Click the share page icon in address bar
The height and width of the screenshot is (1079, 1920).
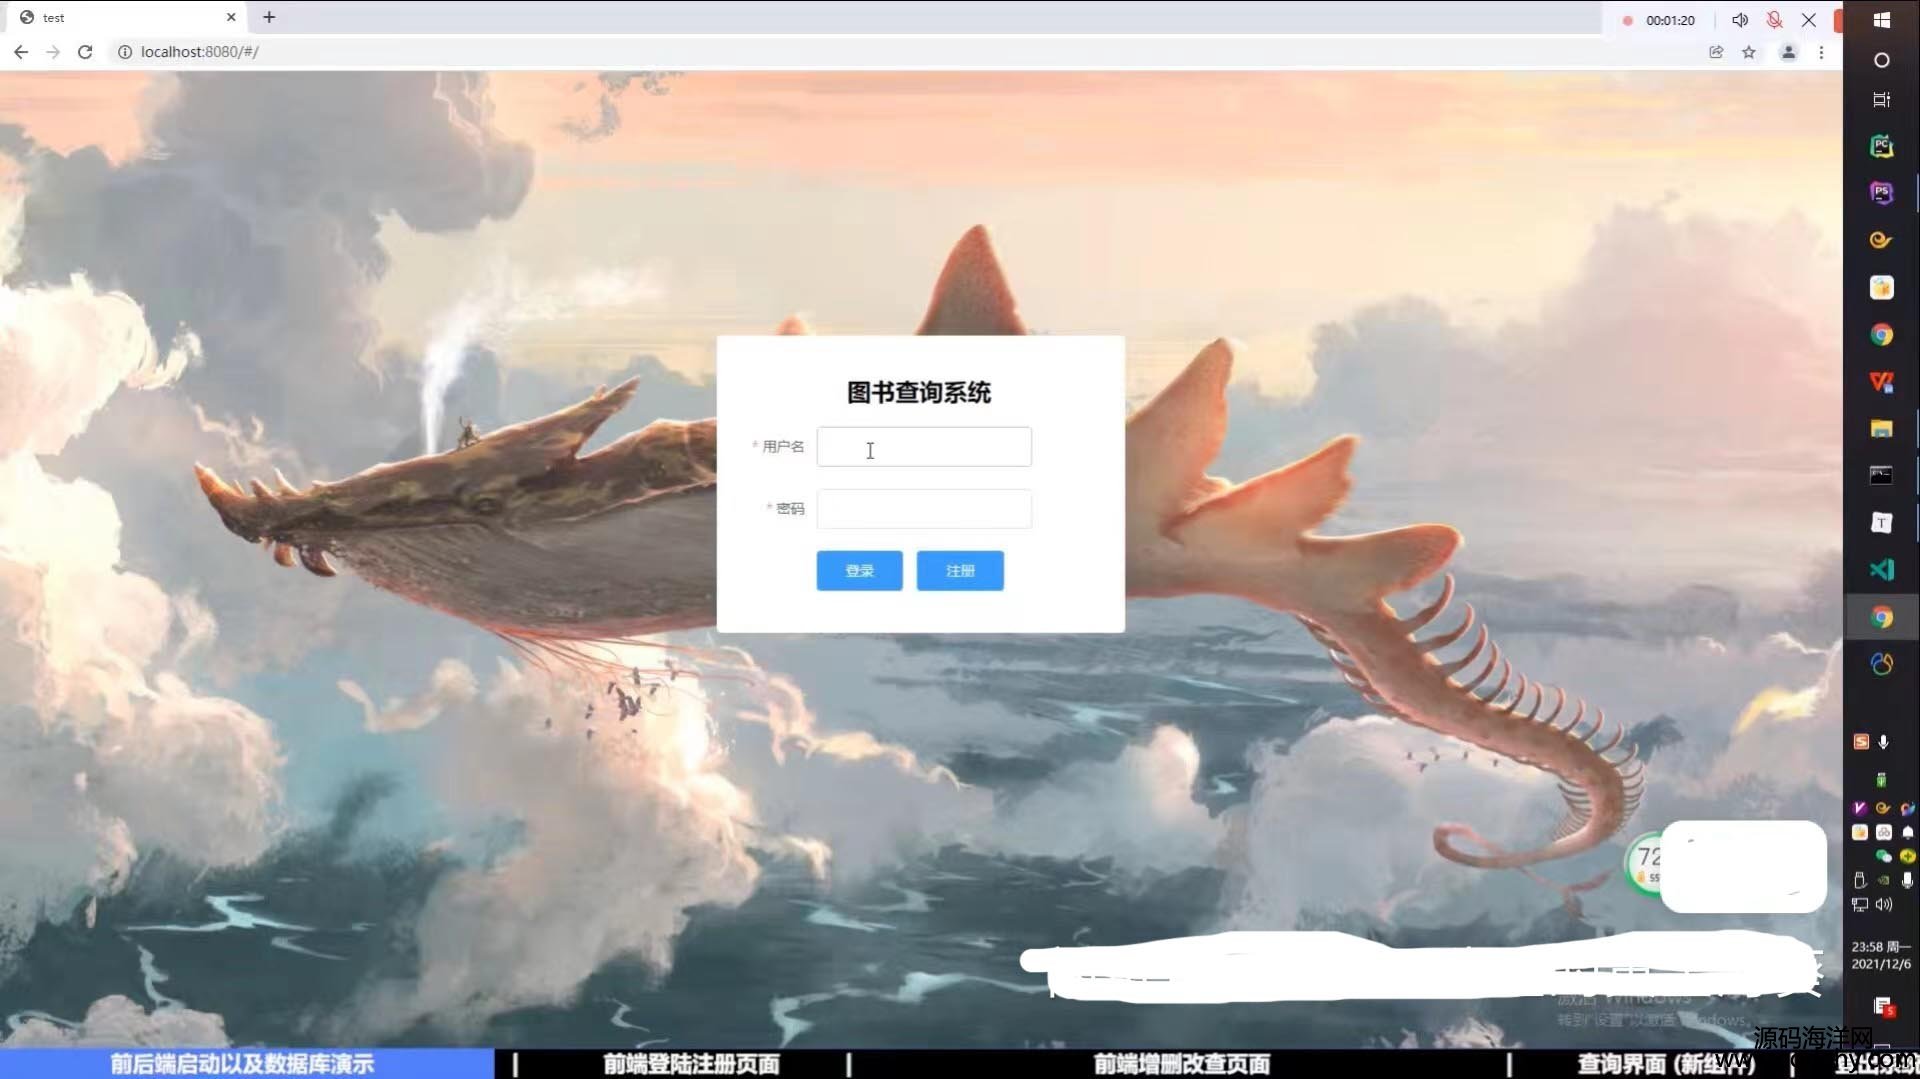click(x=1716, y=52)
